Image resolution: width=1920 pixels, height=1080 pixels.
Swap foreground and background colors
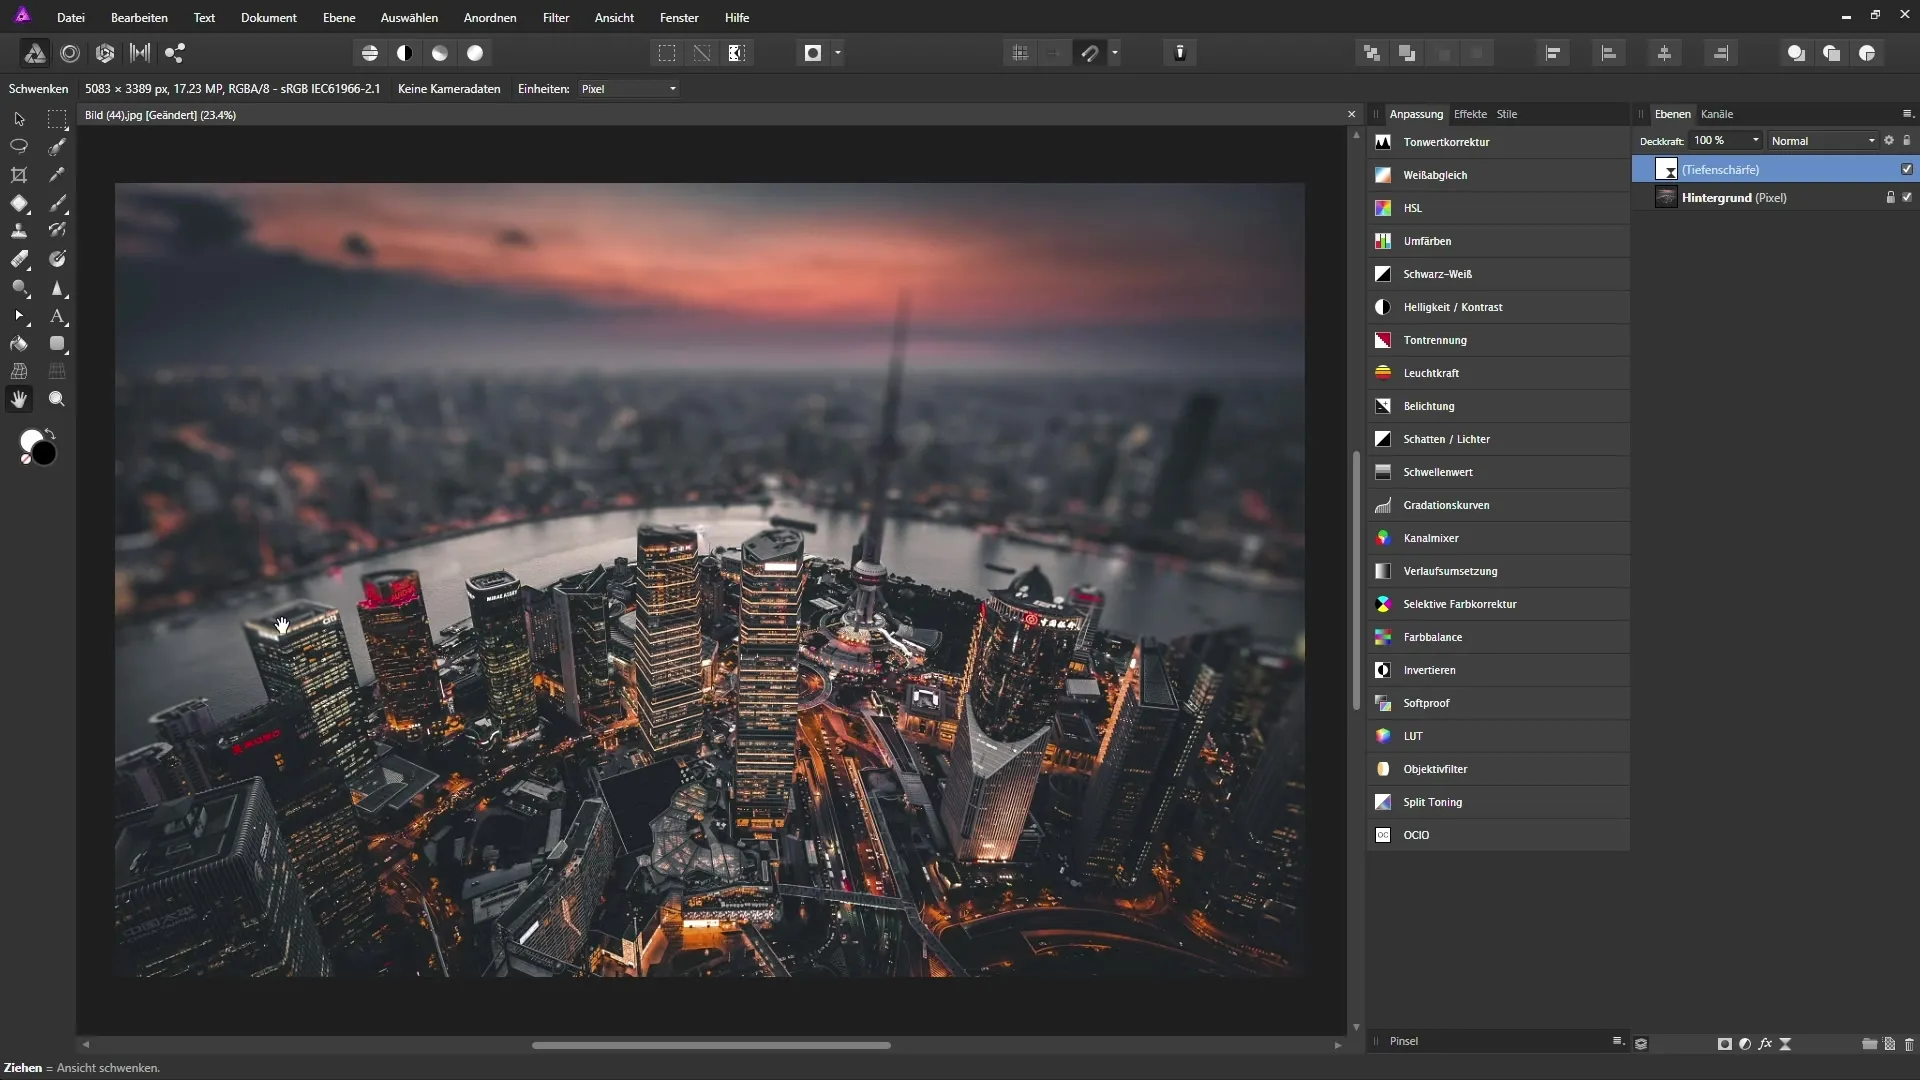coord(50,434)
